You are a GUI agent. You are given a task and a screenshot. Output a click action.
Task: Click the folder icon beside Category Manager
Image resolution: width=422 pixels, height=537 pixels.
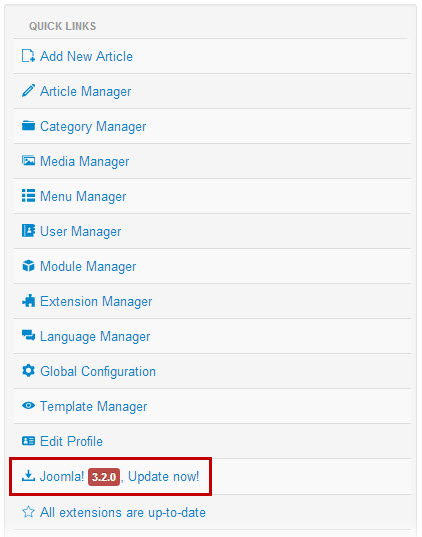(x=28, y=126)
